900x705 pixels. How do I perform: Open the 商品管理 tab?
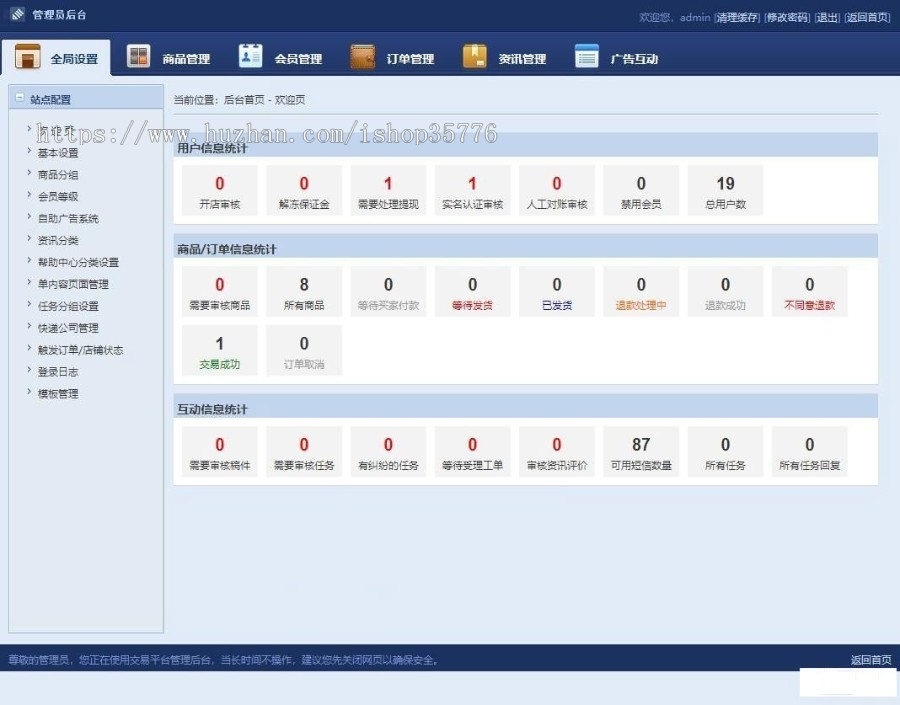pyautogui.click(x=168, y=57)
